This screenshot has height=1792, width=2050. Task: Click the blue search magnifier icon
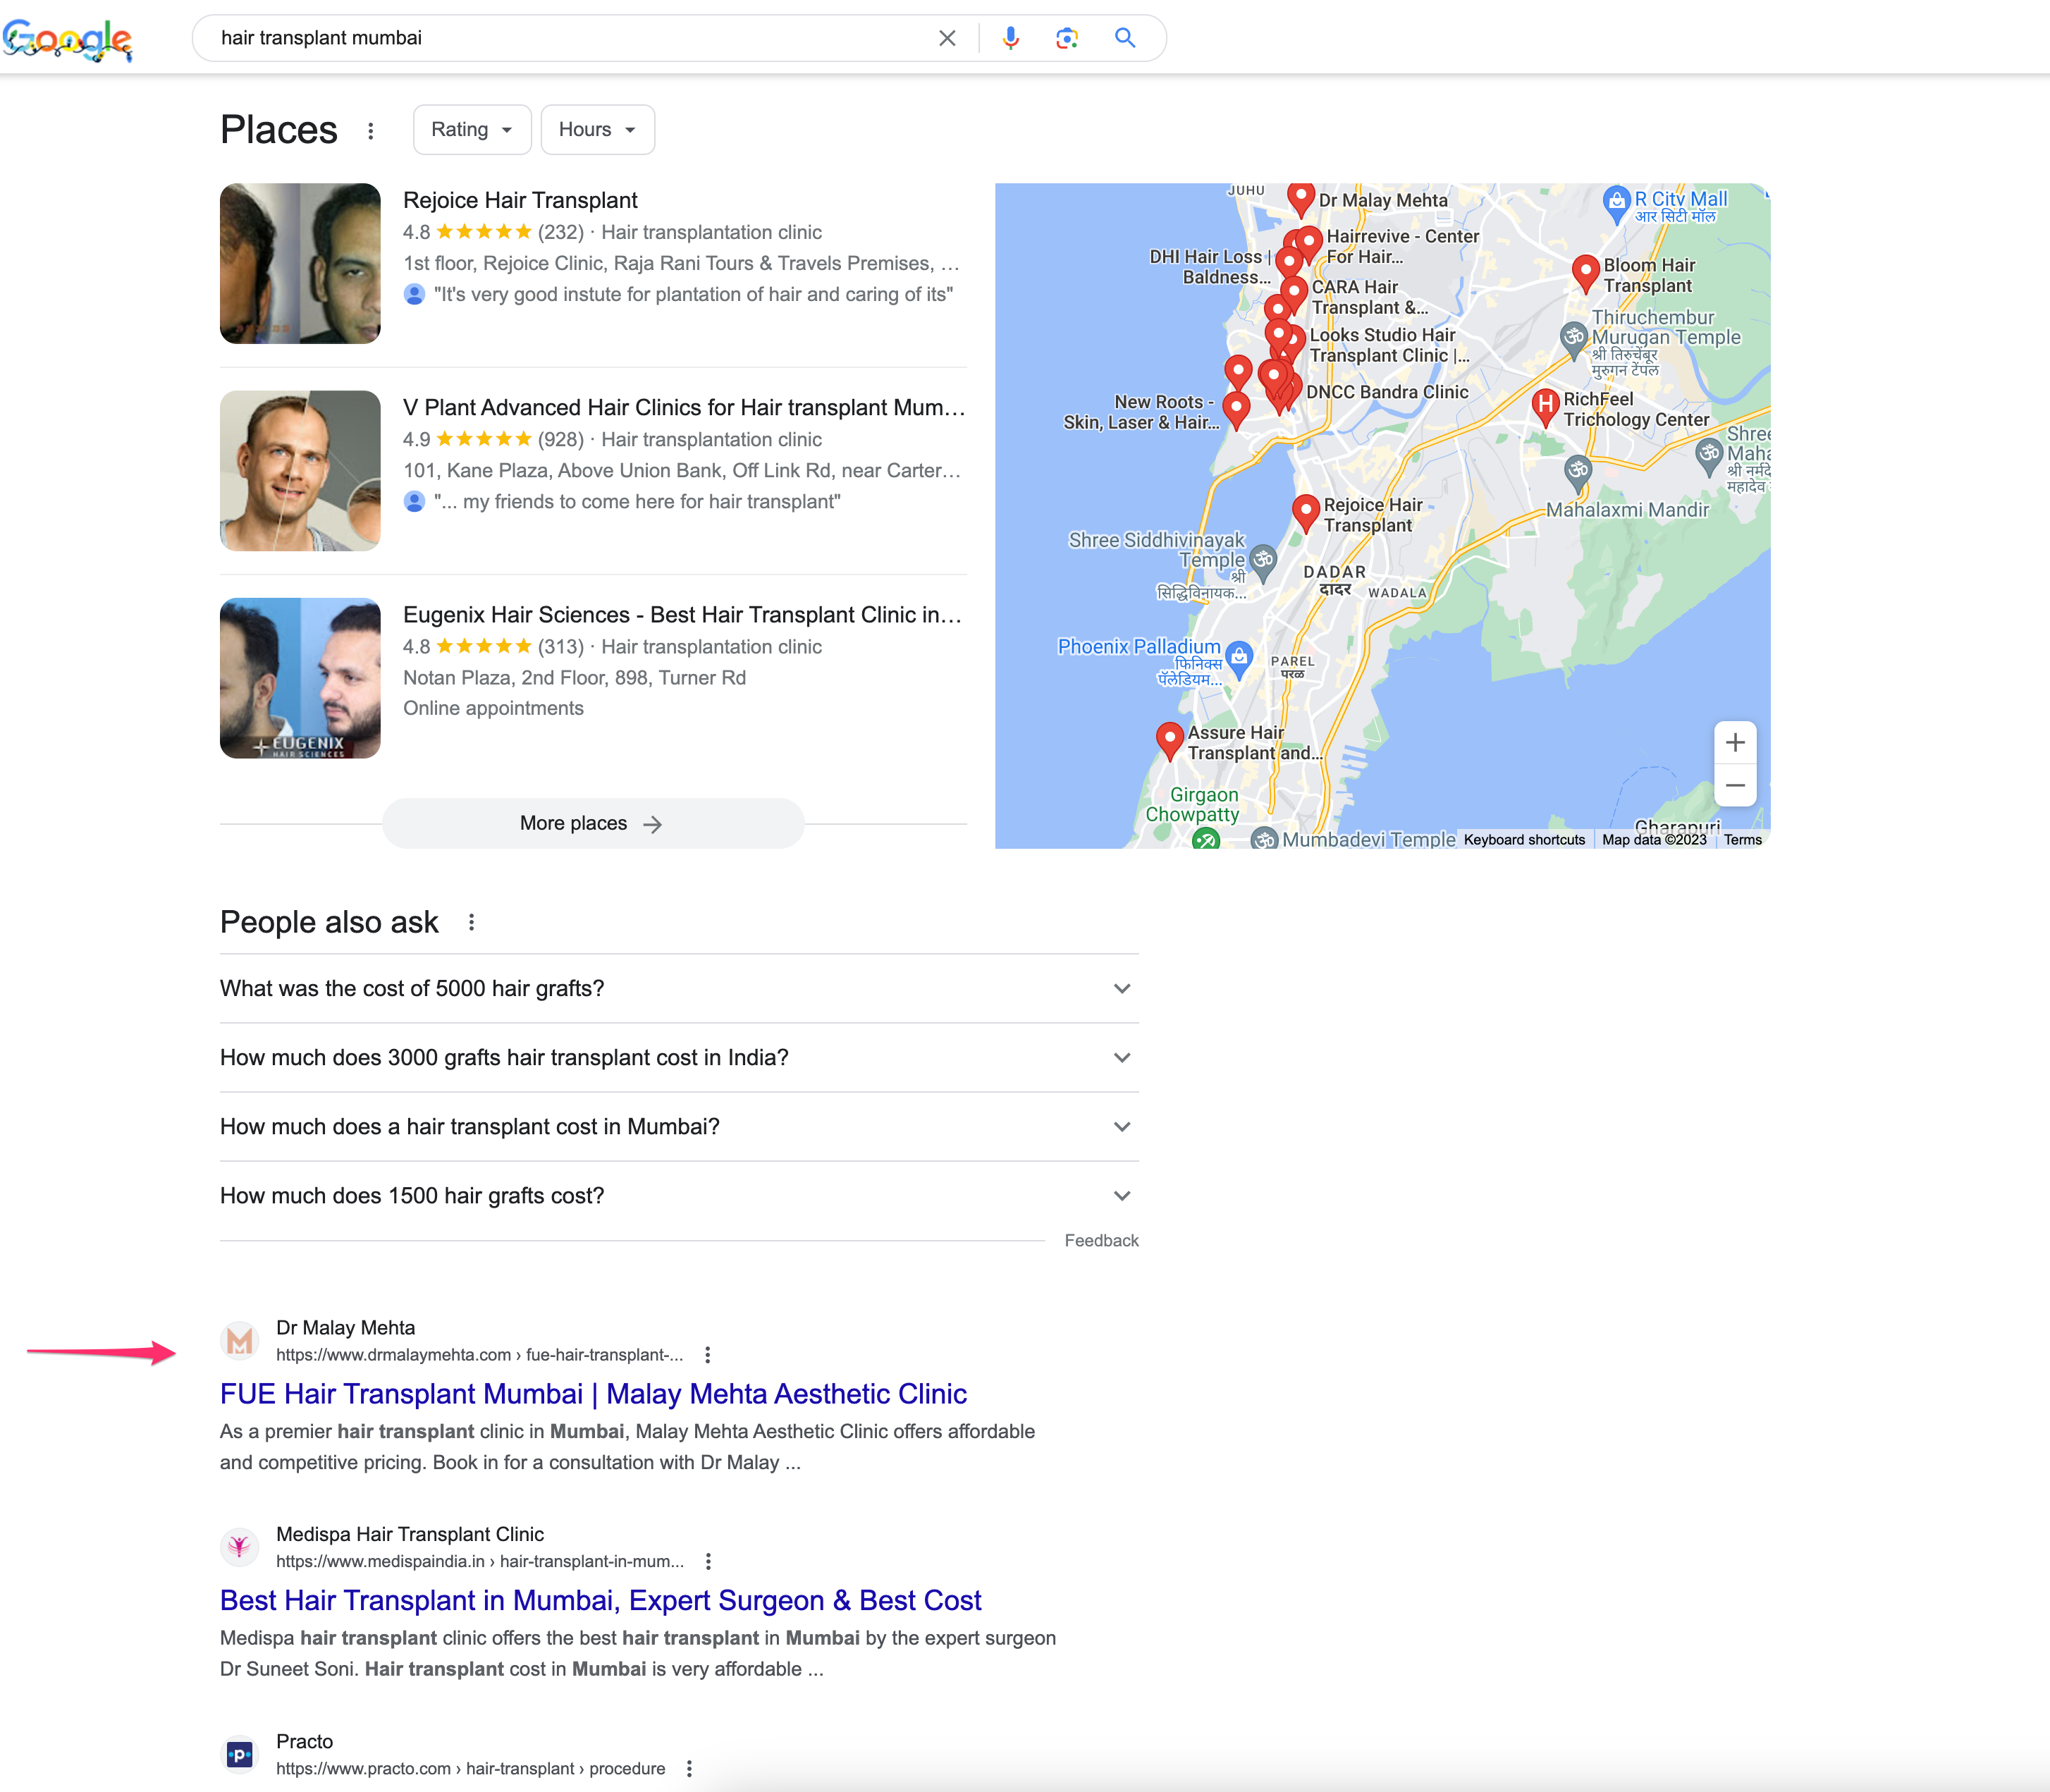(x=1124, y=38)
